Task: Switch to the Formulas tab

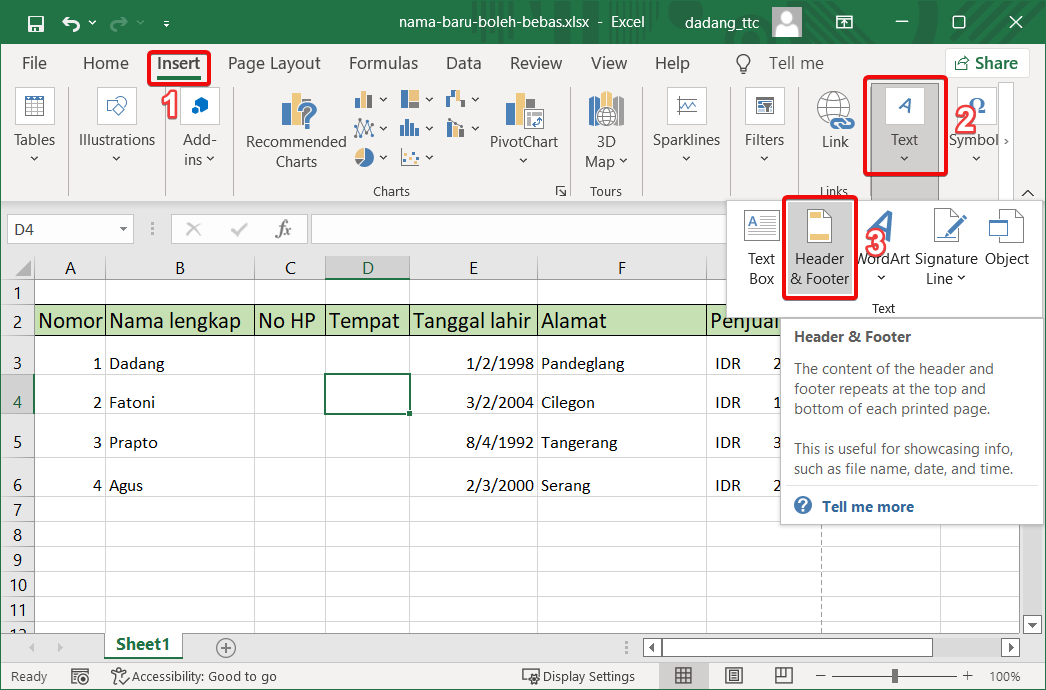Action: pos(383,63)
